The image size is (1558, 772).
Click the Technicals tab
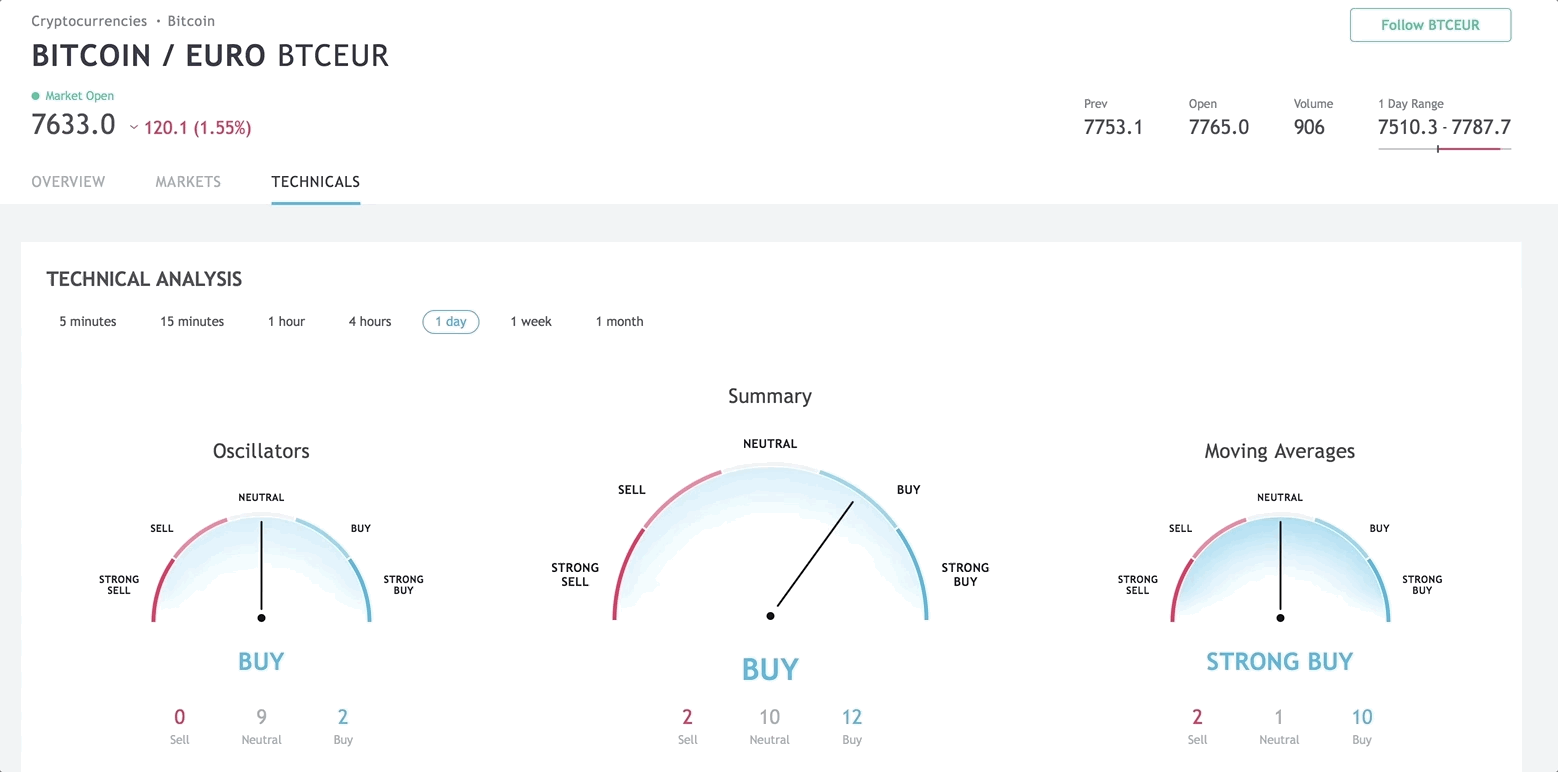pos(315,182)
